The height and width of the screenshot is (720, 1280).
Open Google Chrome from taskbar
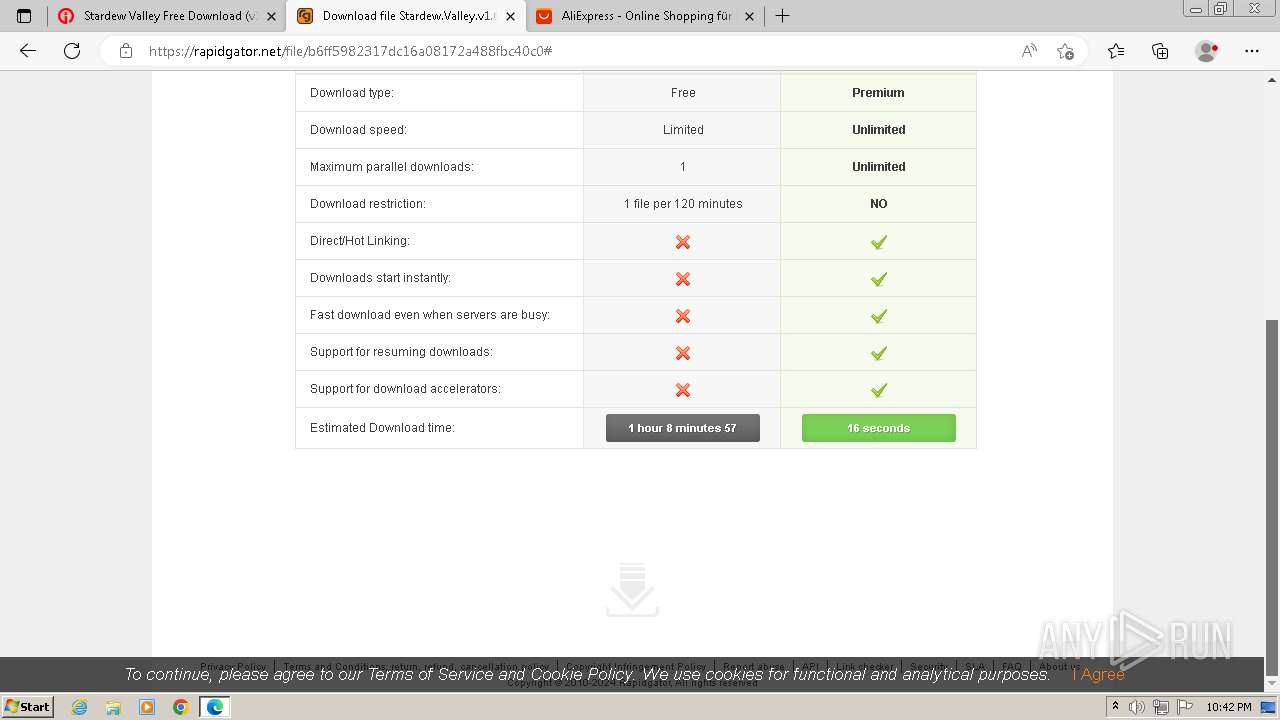tap(180, 707)
